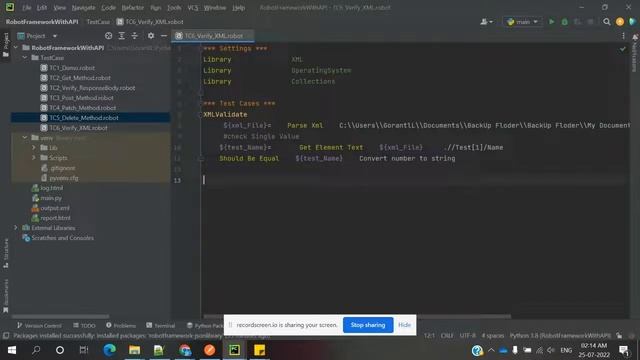640x360 pixels.
Task: Collapse the TestCase folder
Action: [x=25, y=58]
